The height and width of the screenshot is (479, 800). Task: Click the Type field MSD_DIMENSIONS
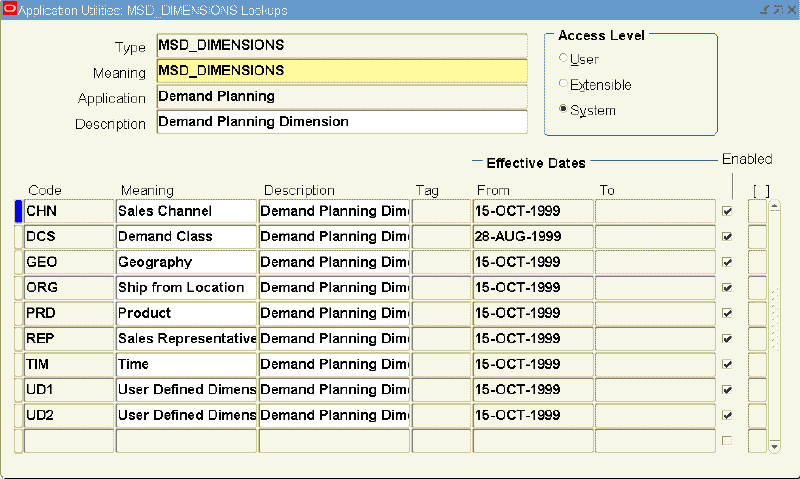coord(342,45)
